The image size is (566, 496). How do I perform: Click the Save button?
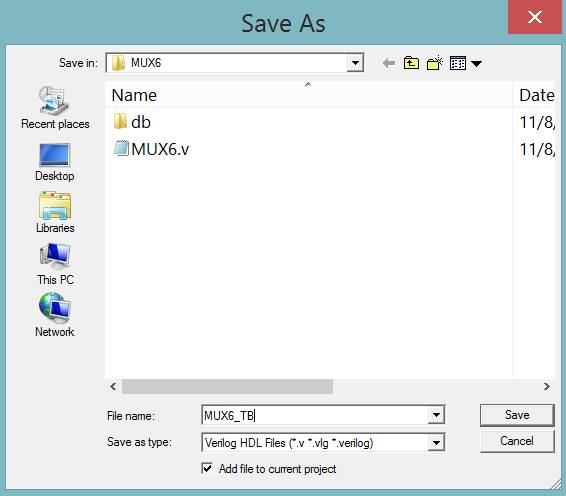click(517, 415)
